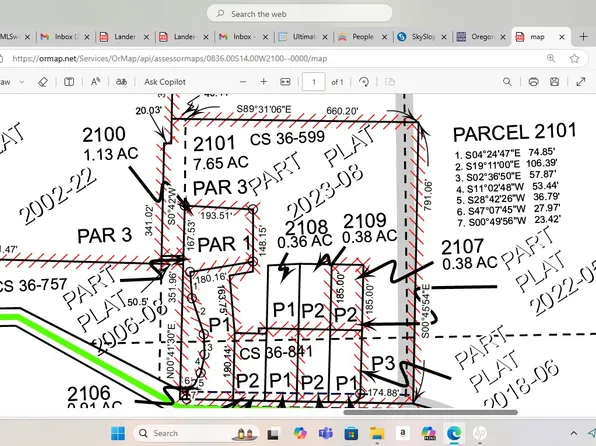Rotate the PDF page
596x446 pixels.
(x=364, y=82)
